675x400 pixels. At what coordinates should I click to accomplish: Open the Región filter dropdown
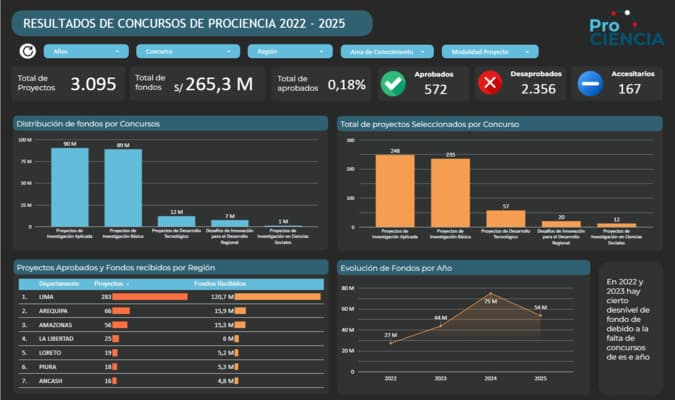[x=290, y=51]
